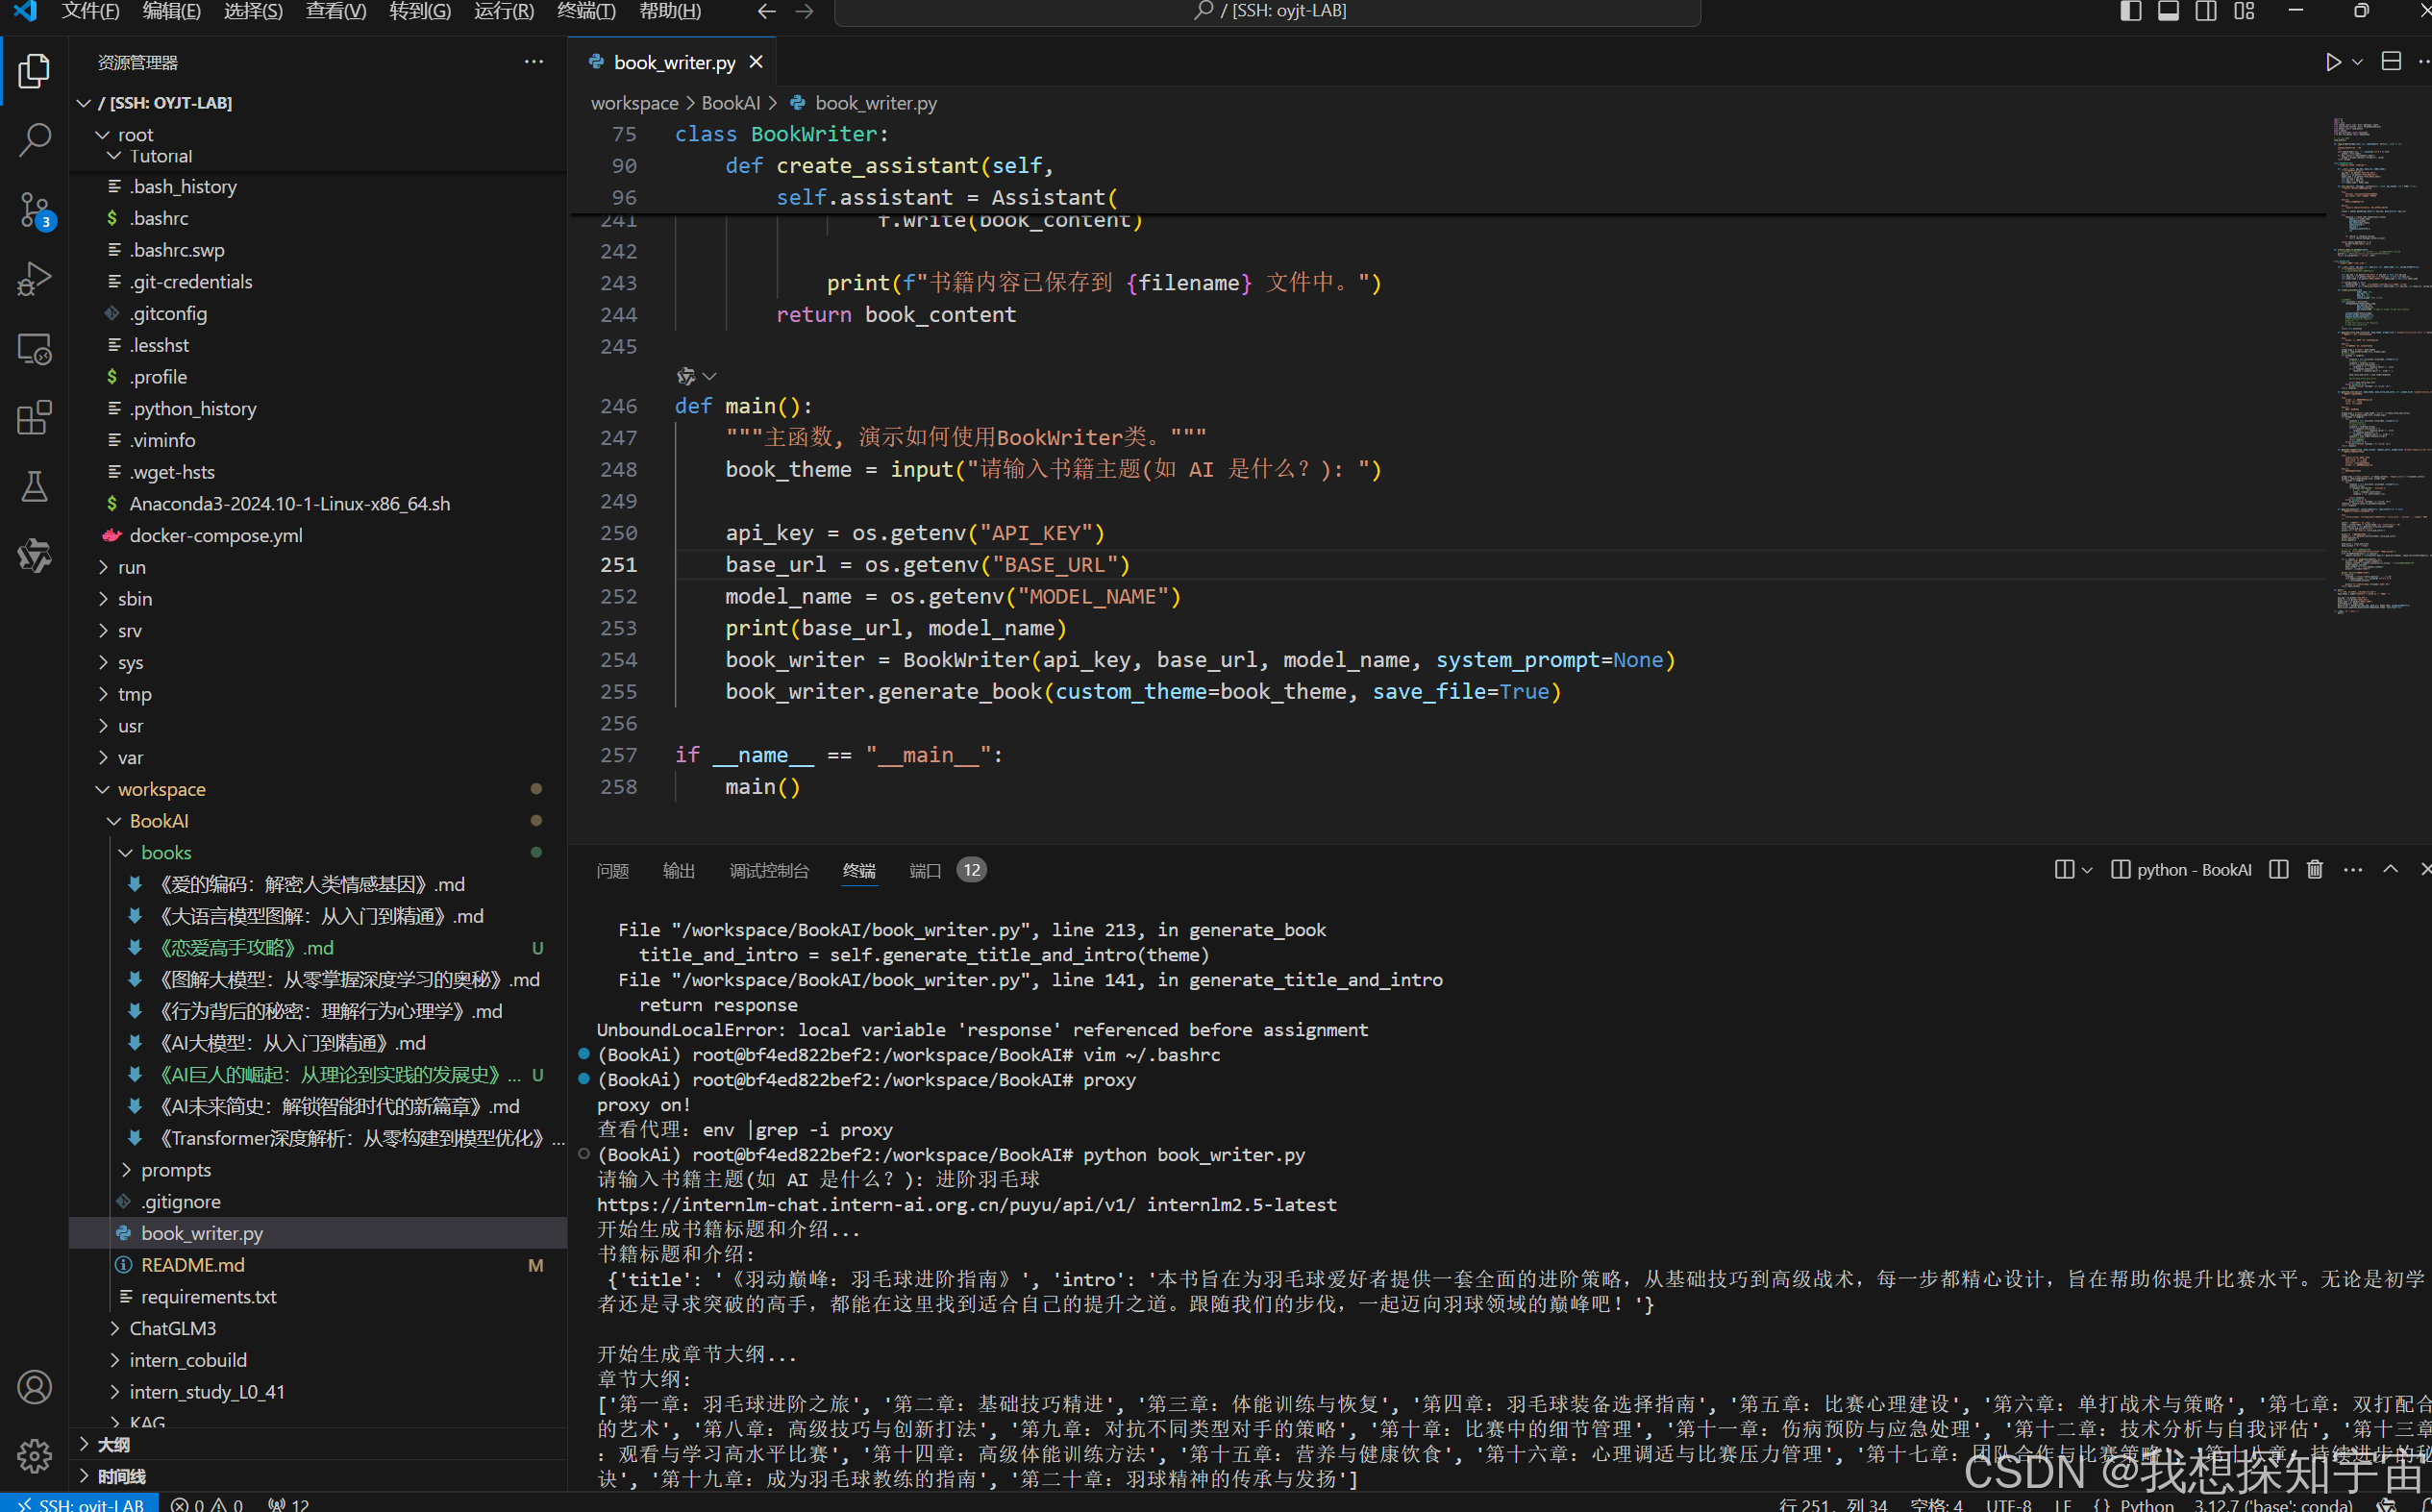Go forward in navigation history
The image size is (2432, 1512).
(x=804, y=11)
